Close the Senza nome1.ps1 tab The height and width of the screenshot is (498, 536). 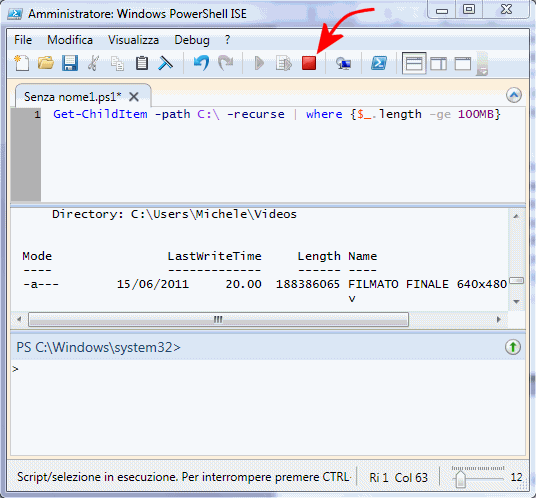pos(134,97)
